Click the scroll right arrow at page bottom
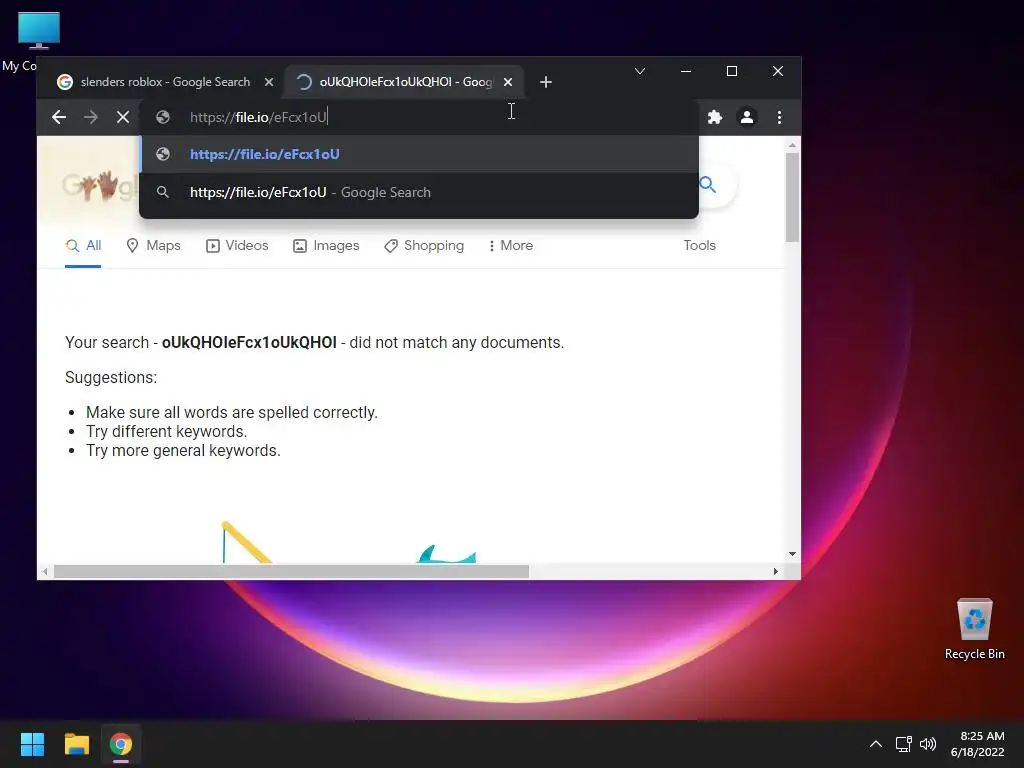The image size is (1024, 768). pyautogui.click(x=775, y=571)
